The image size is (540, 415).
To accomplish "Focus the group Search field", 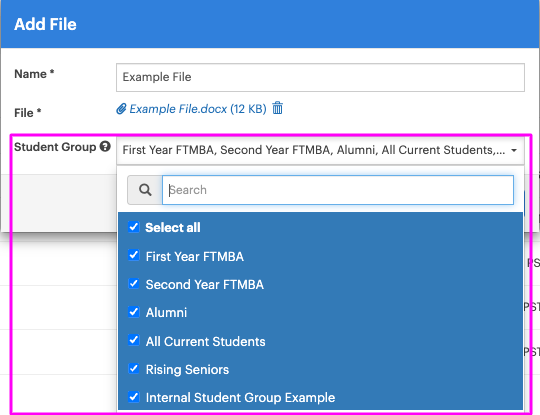I will point(338,190).
